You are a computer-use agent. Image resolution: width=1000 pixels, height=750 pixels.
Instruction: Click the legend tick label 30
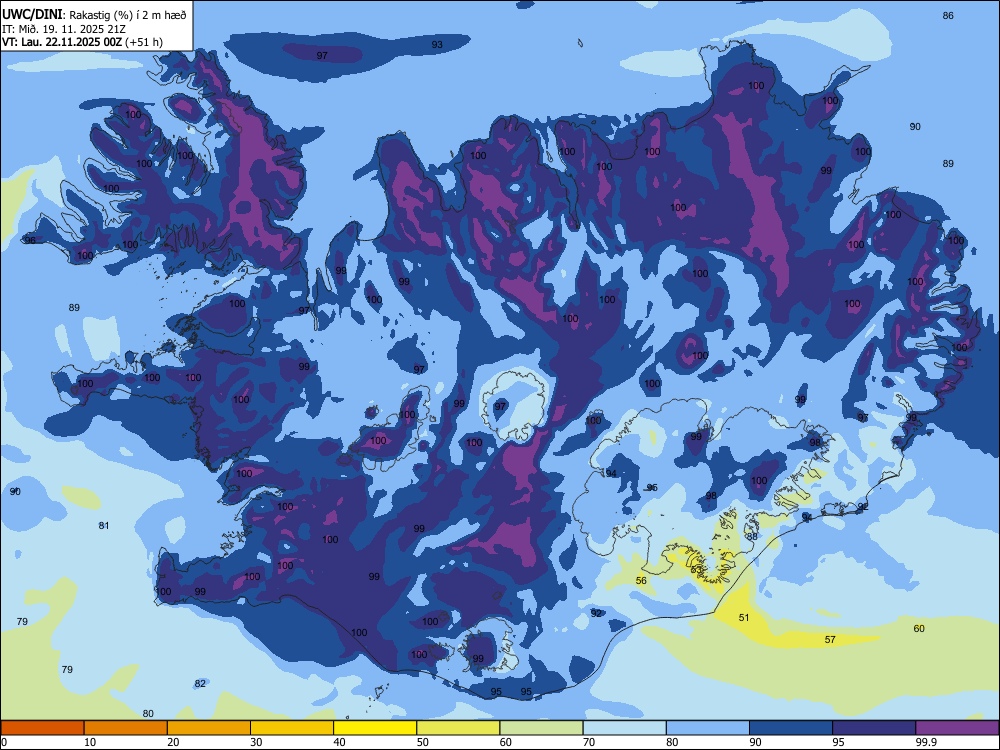click(x=256, y=742)
